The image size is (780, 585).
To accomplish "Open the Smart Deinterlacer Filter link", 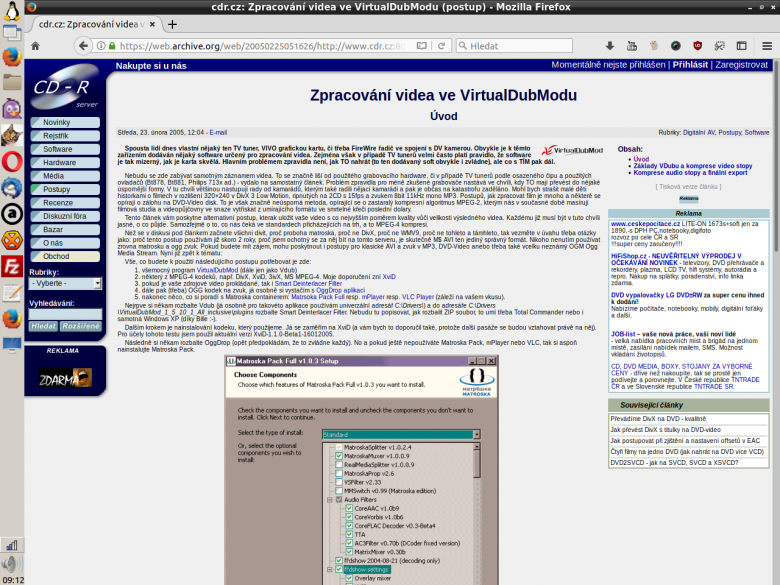I will (x=308, y=284).
